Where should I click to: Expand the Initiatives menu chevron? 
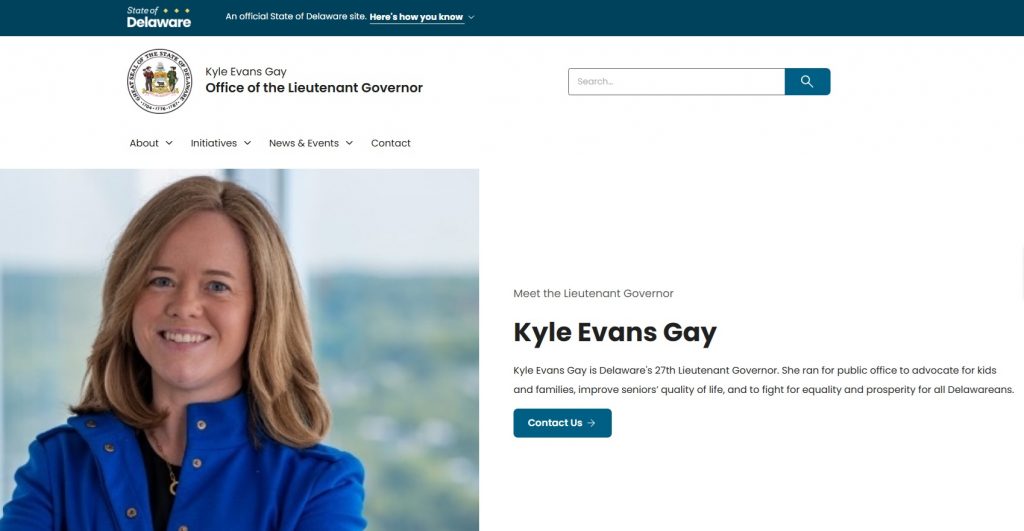[x=248, y=143]
